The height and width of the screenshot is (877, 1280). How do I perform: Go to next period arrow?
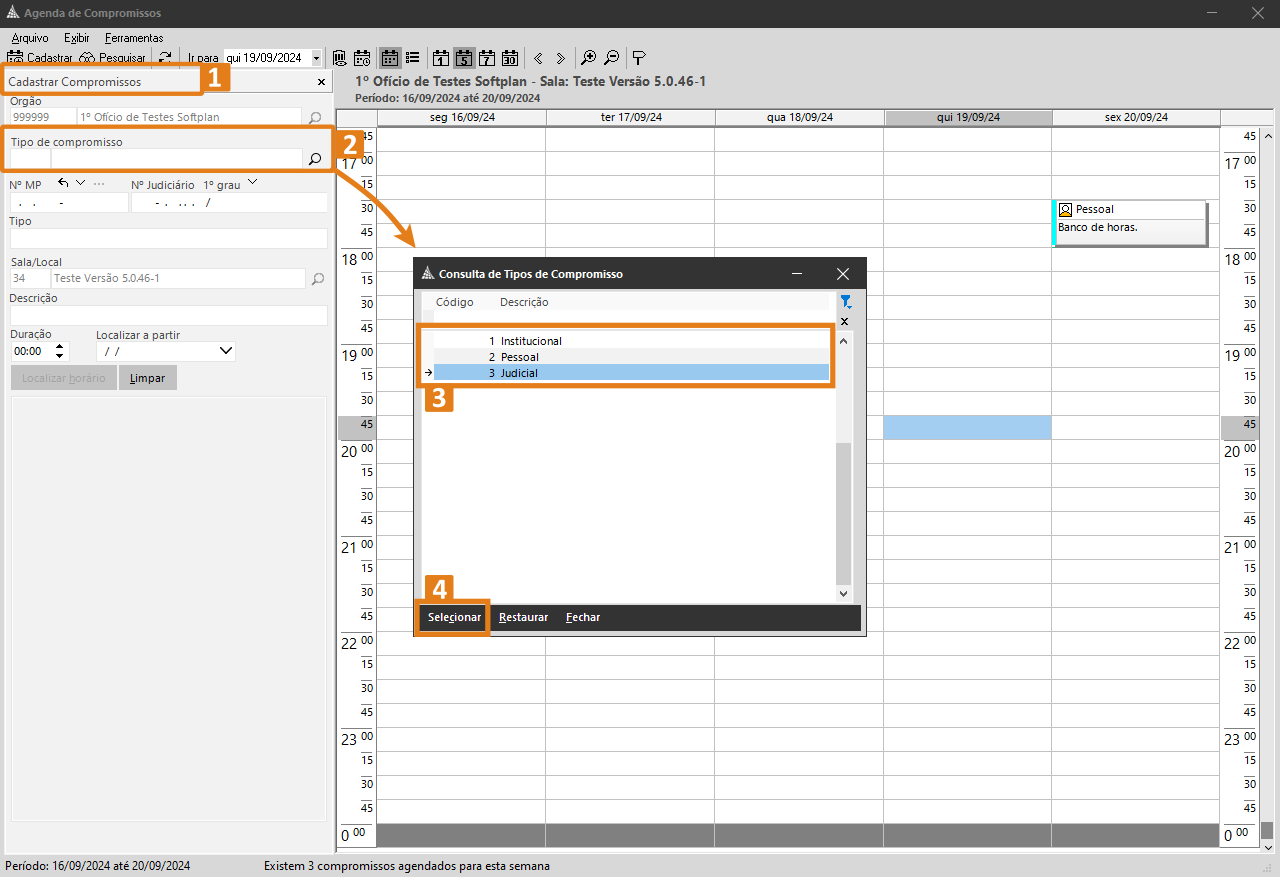(x=560, y=58)
